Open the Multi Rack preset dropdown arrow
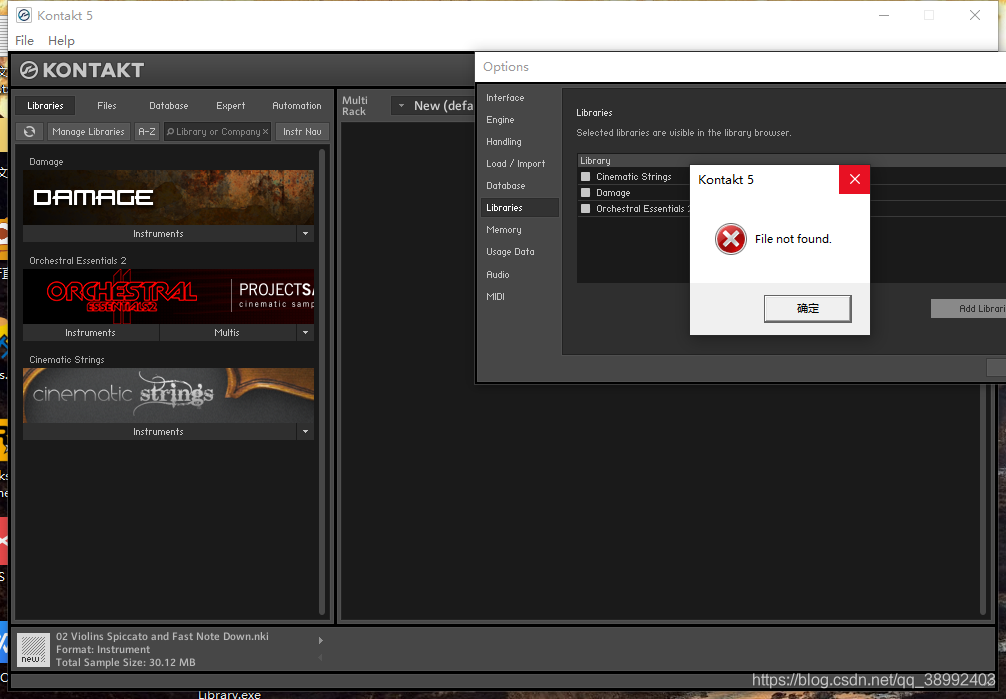This screenshot has width=1006, height=699. pyautogui.click(x=401, y=105)
